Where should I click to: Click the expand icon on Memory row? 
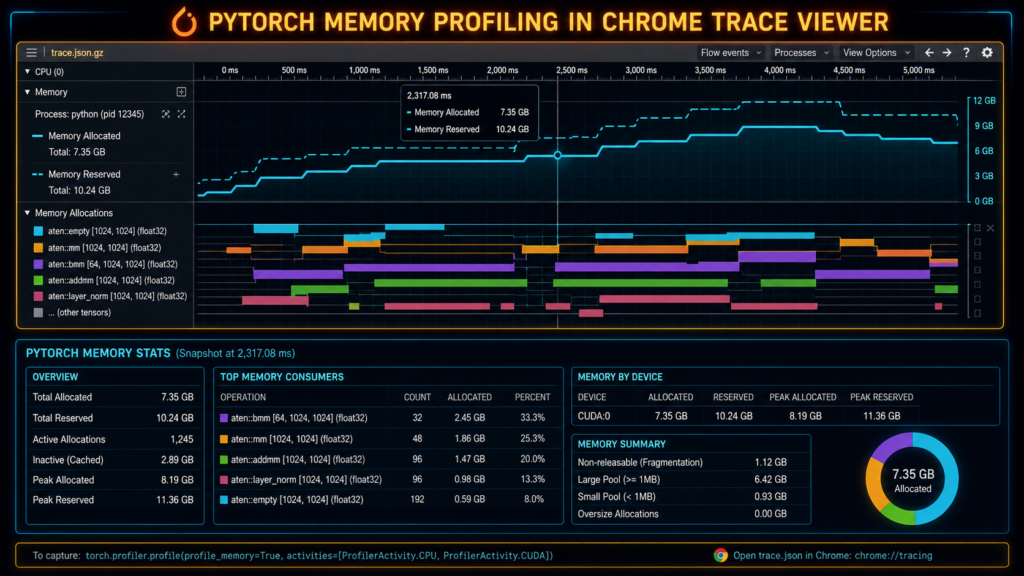(x=182, y=92)
